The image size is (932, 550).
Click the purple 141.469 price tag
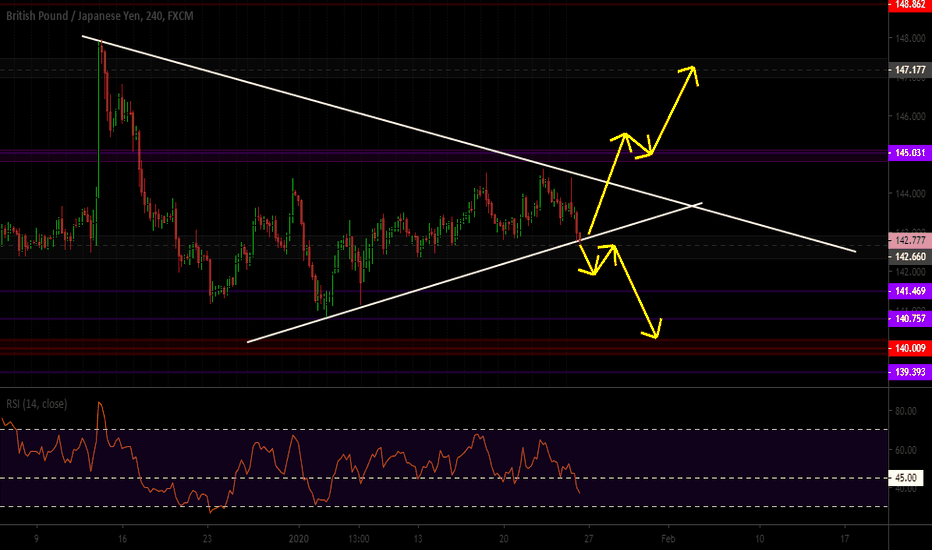[910, 291]
